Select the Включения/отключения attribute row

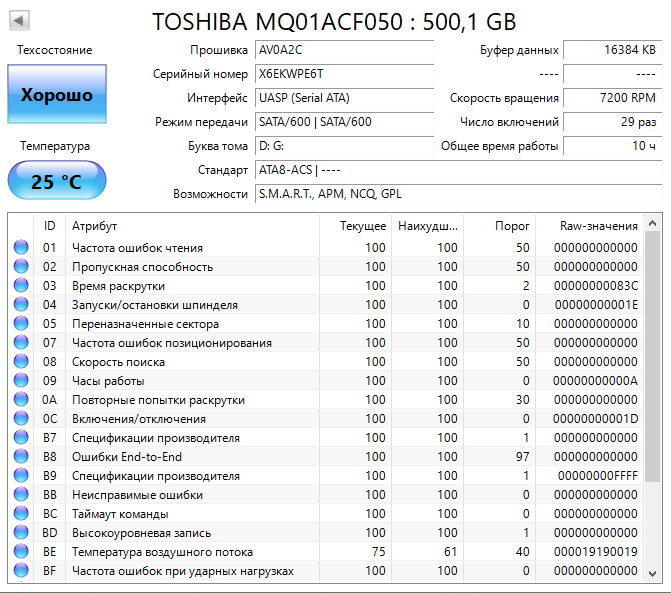click(326, 418)
